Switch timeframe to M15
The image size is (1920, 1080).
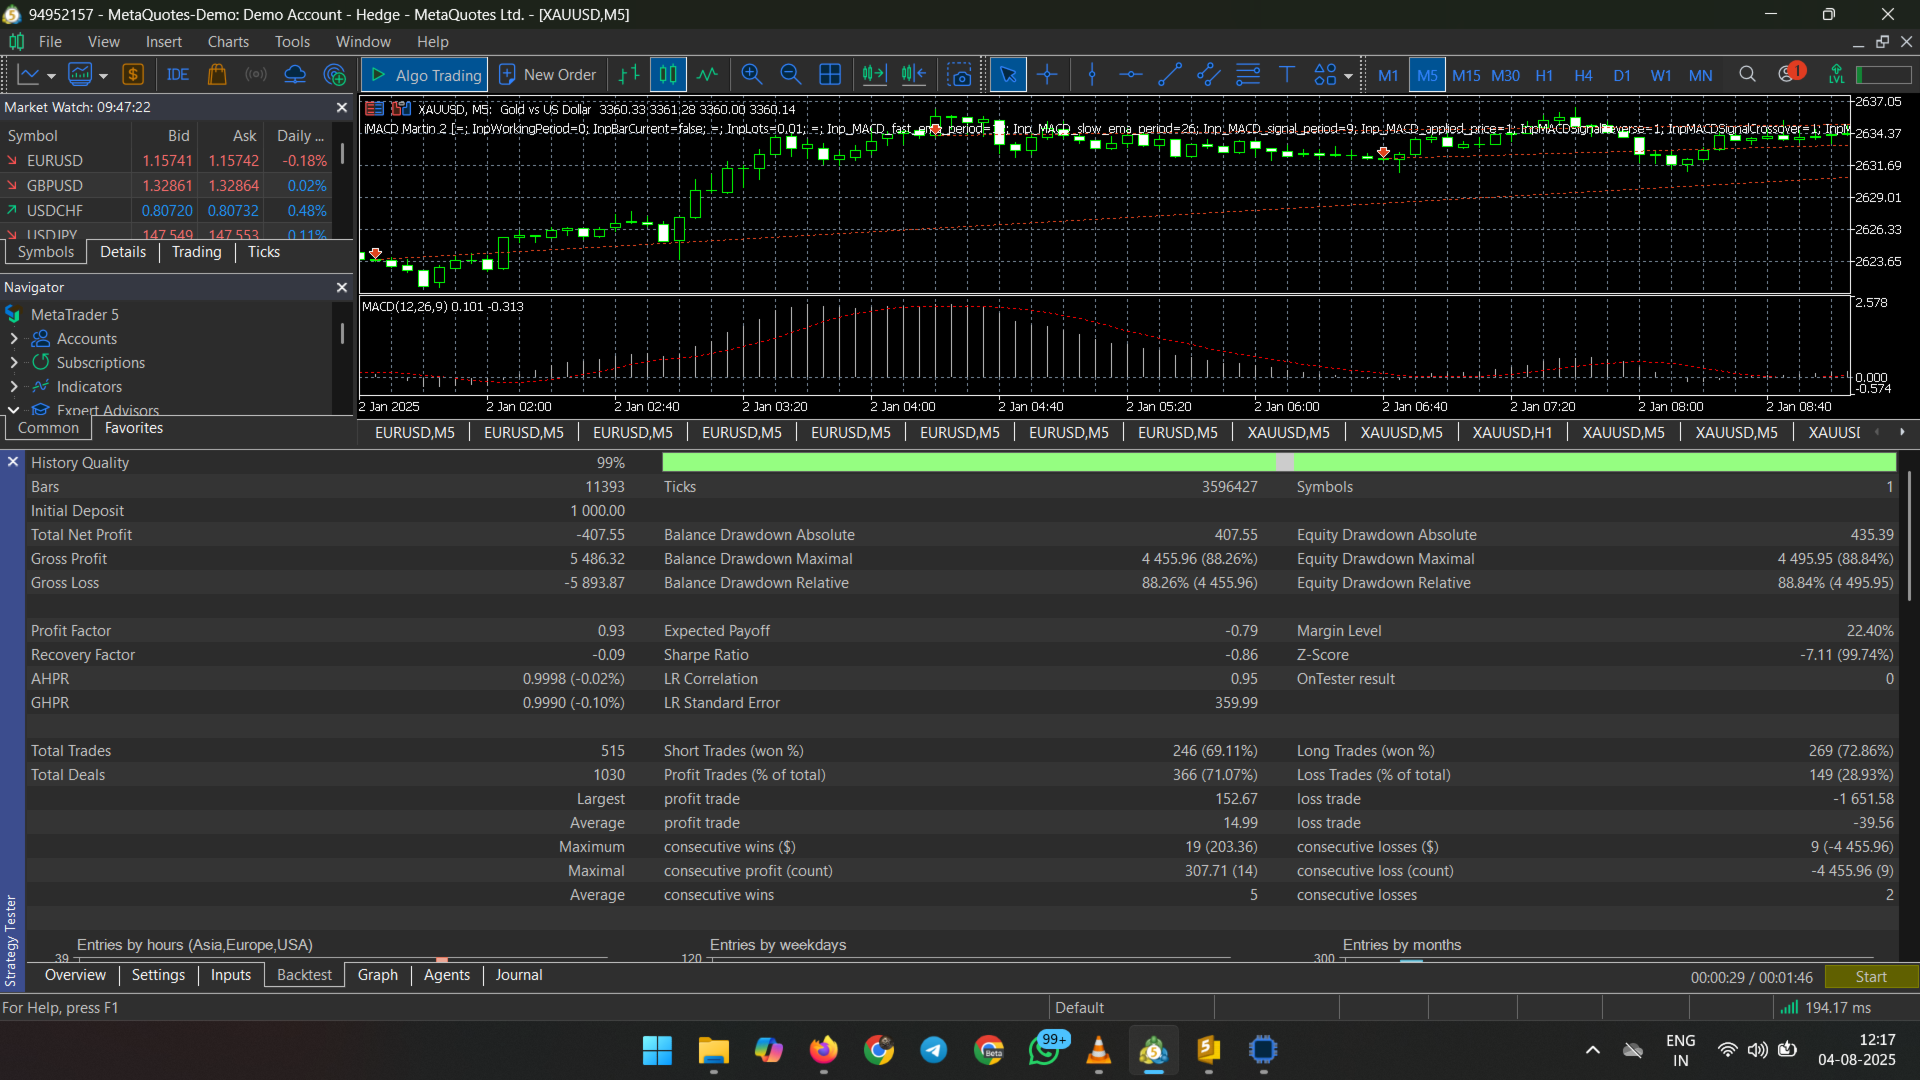pyautogui.click(x=1466, y=75)
